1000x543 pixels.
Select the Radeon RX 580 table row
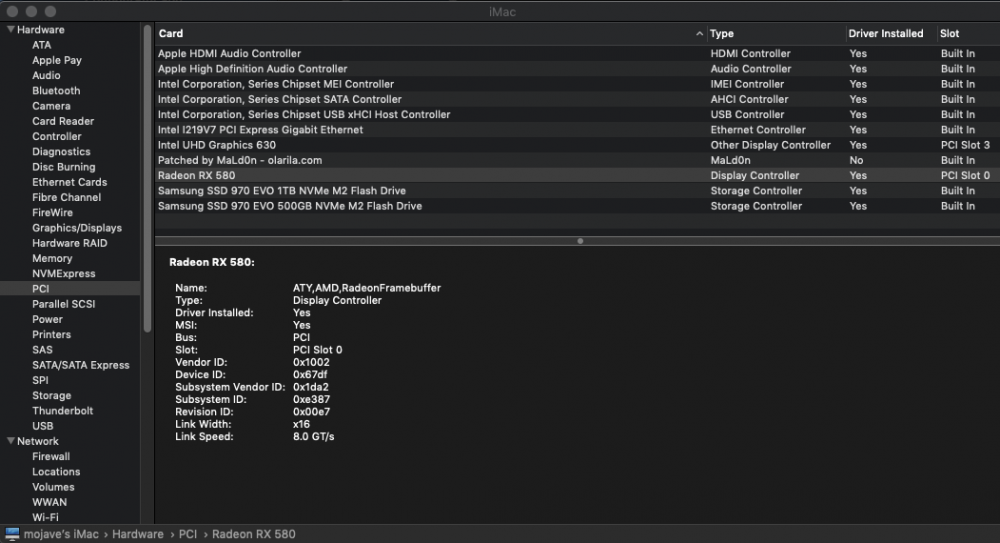tap(577, 175)
